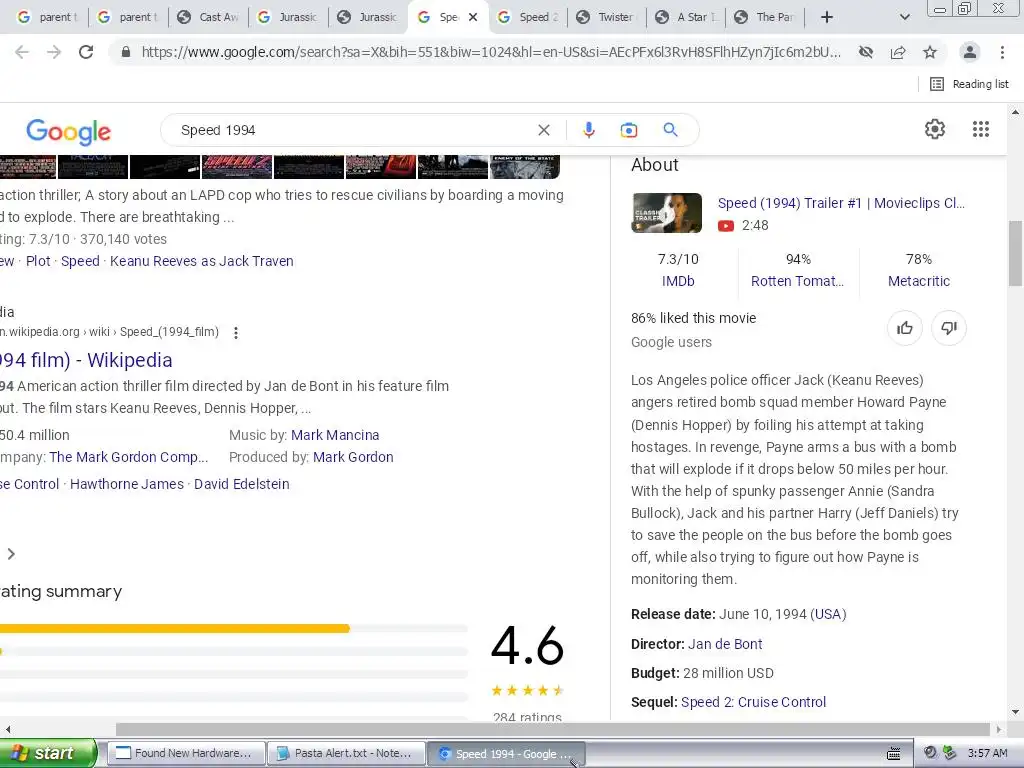Viewport: 1024px width, 768px height.
Task: Close the active Speed tab
Action: [473, 17]
